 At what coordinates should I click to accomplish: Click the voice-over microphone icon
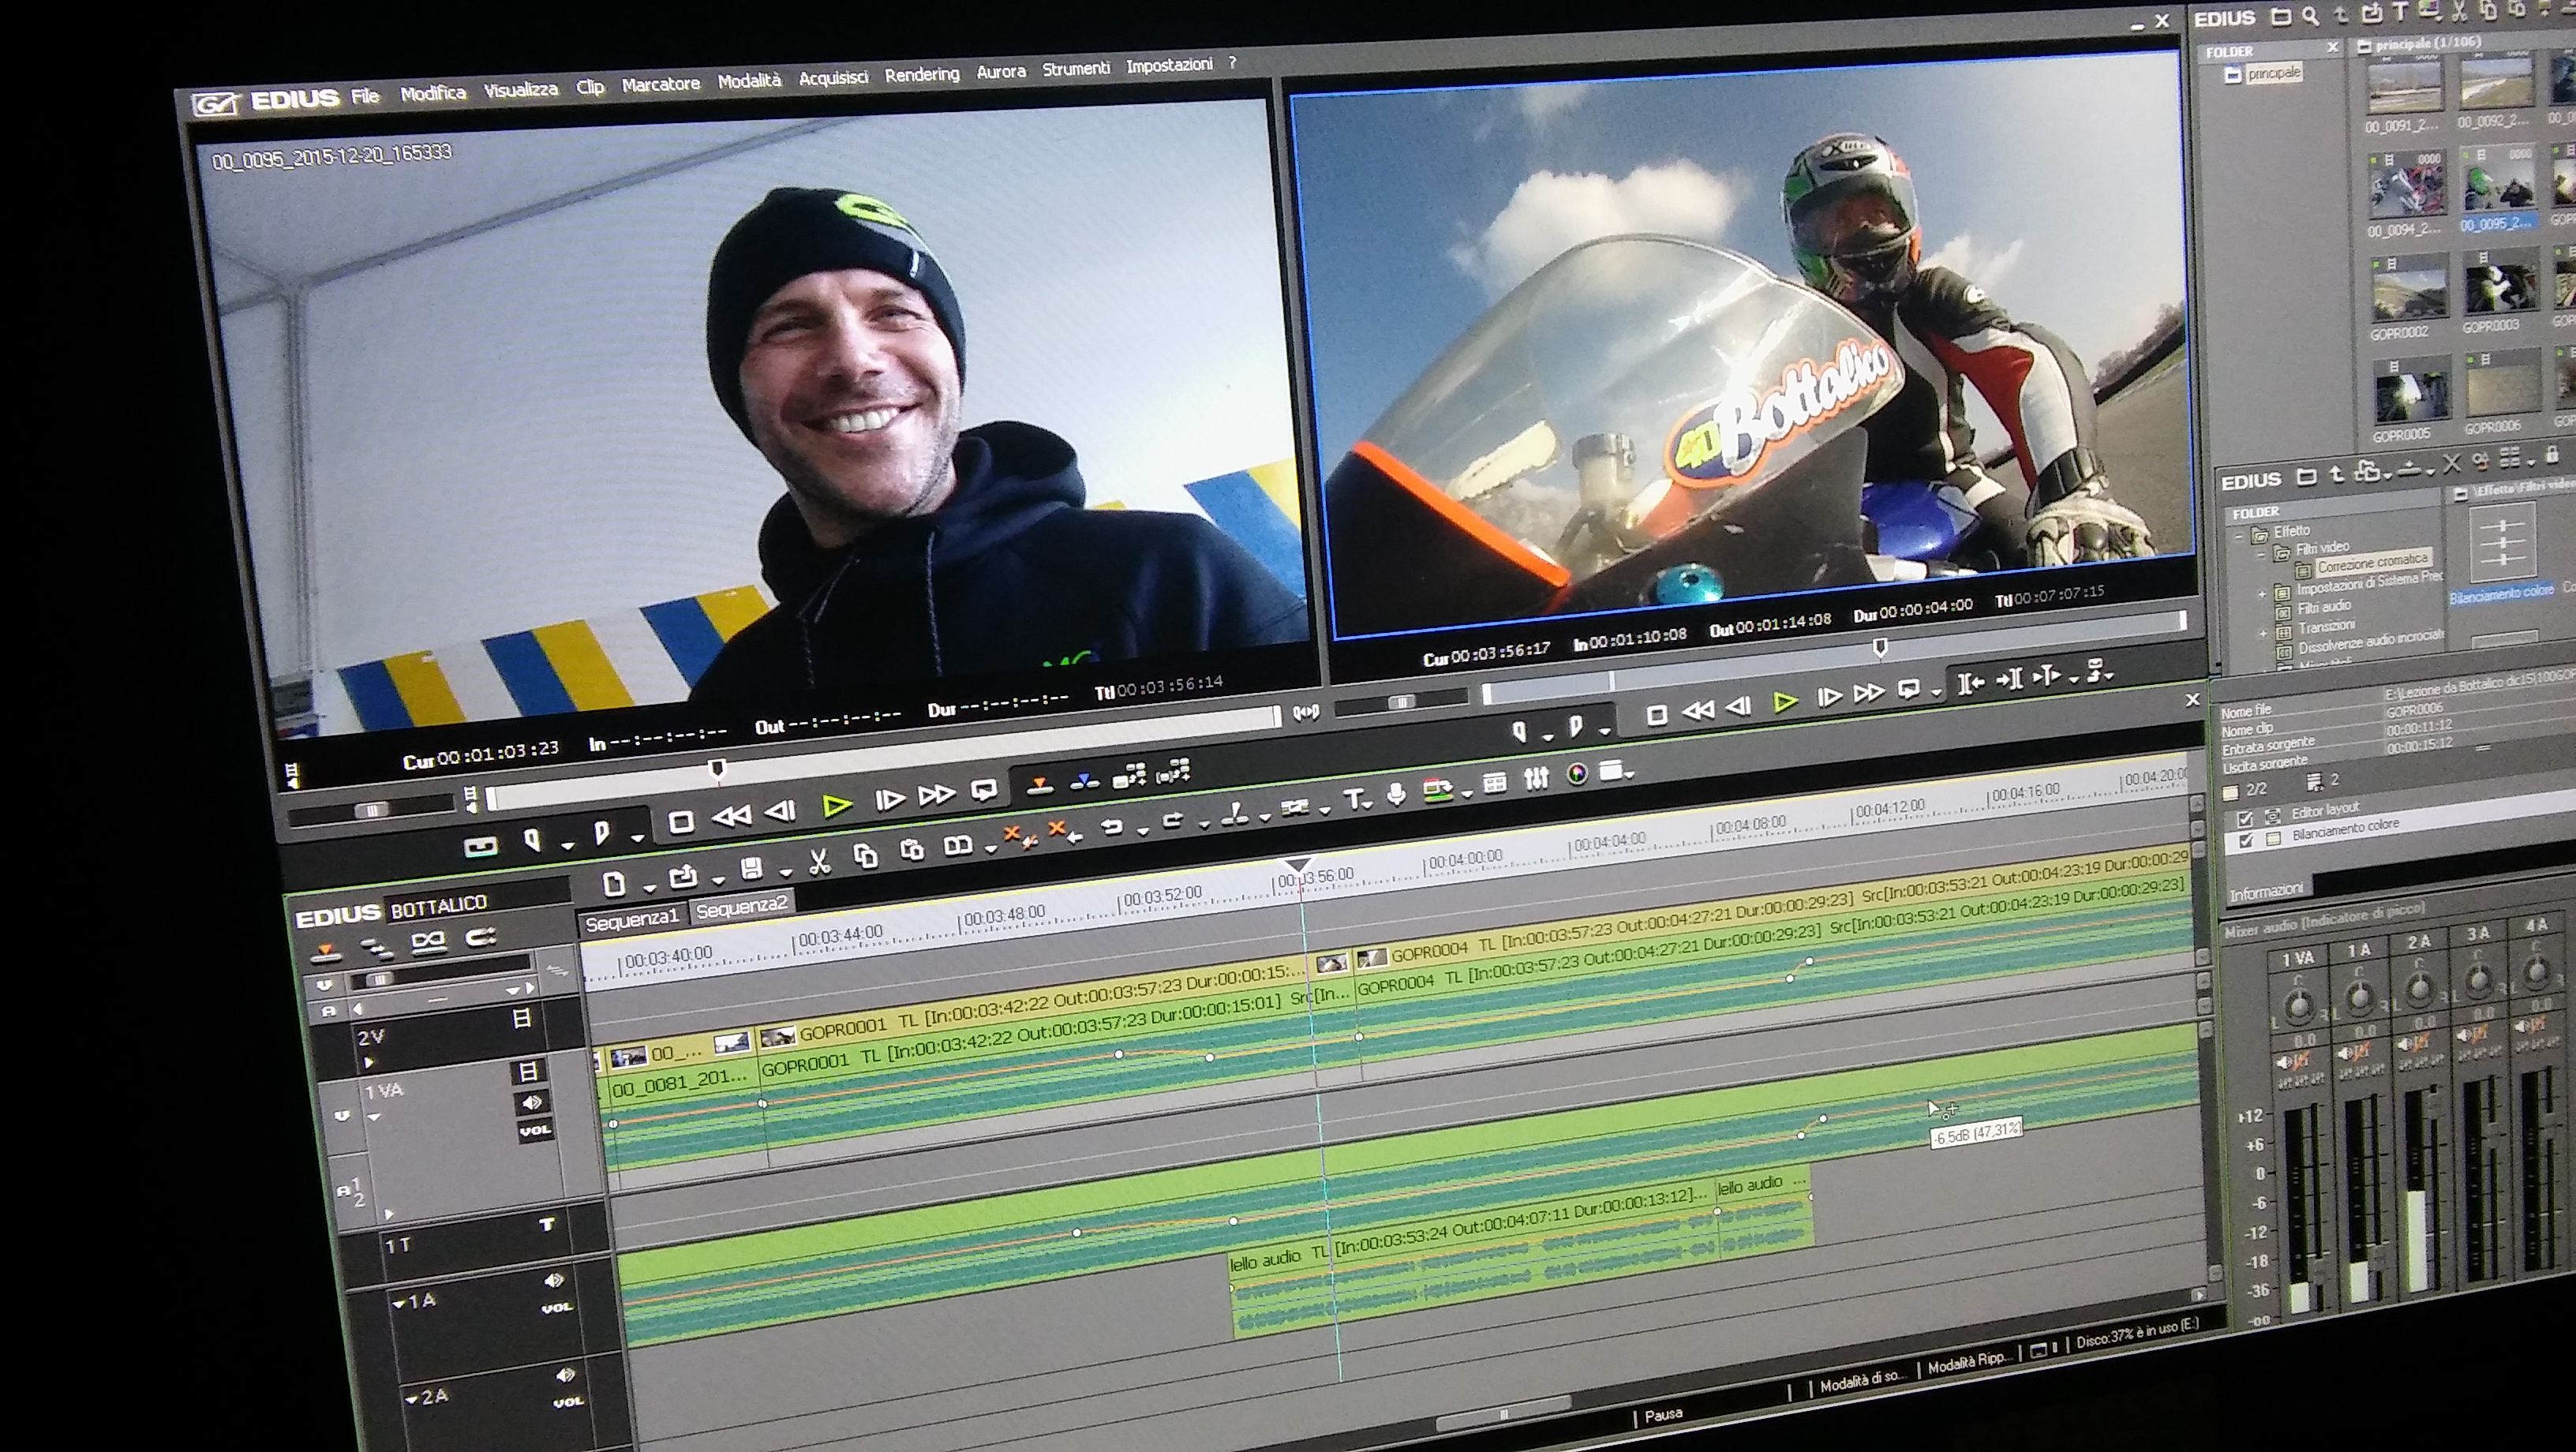1396,795
